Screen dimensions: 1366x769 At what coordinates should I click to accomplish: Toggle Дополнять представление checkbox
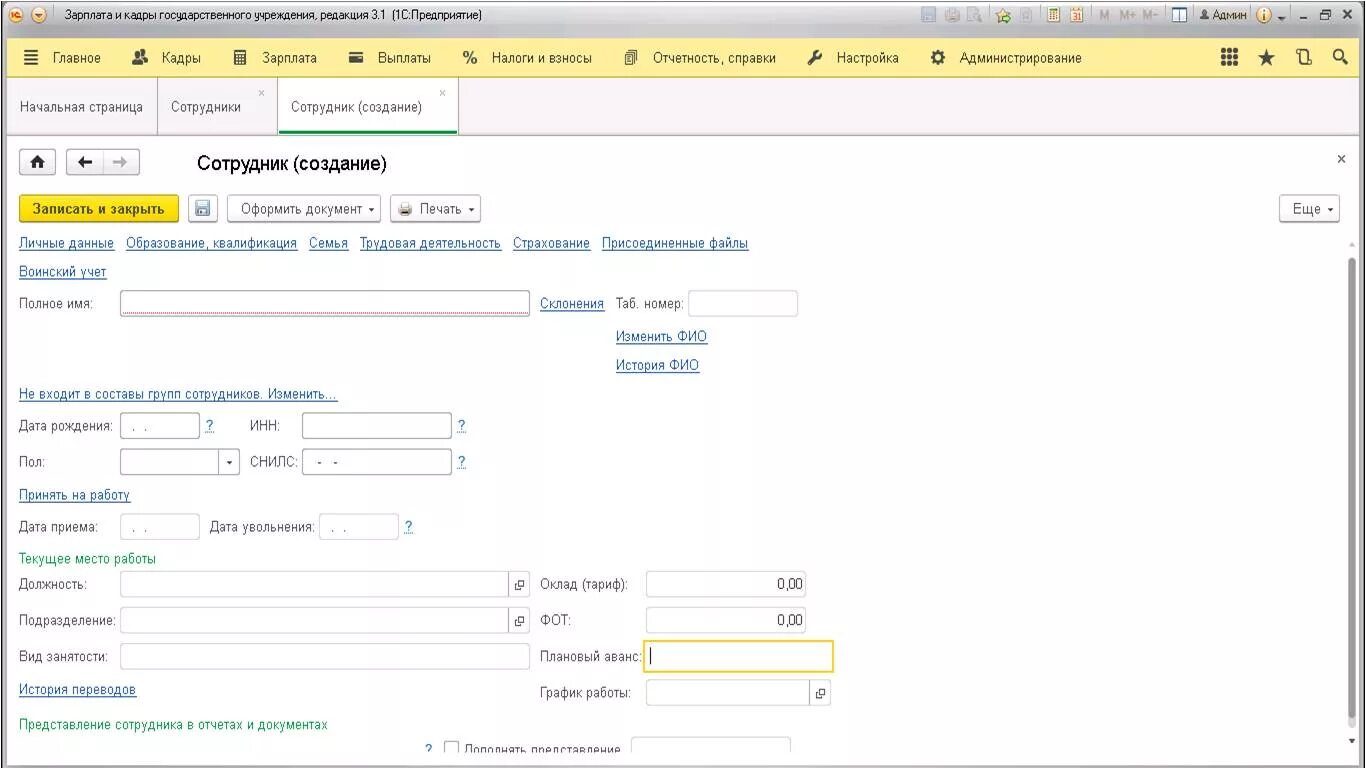tap(451, 748)
